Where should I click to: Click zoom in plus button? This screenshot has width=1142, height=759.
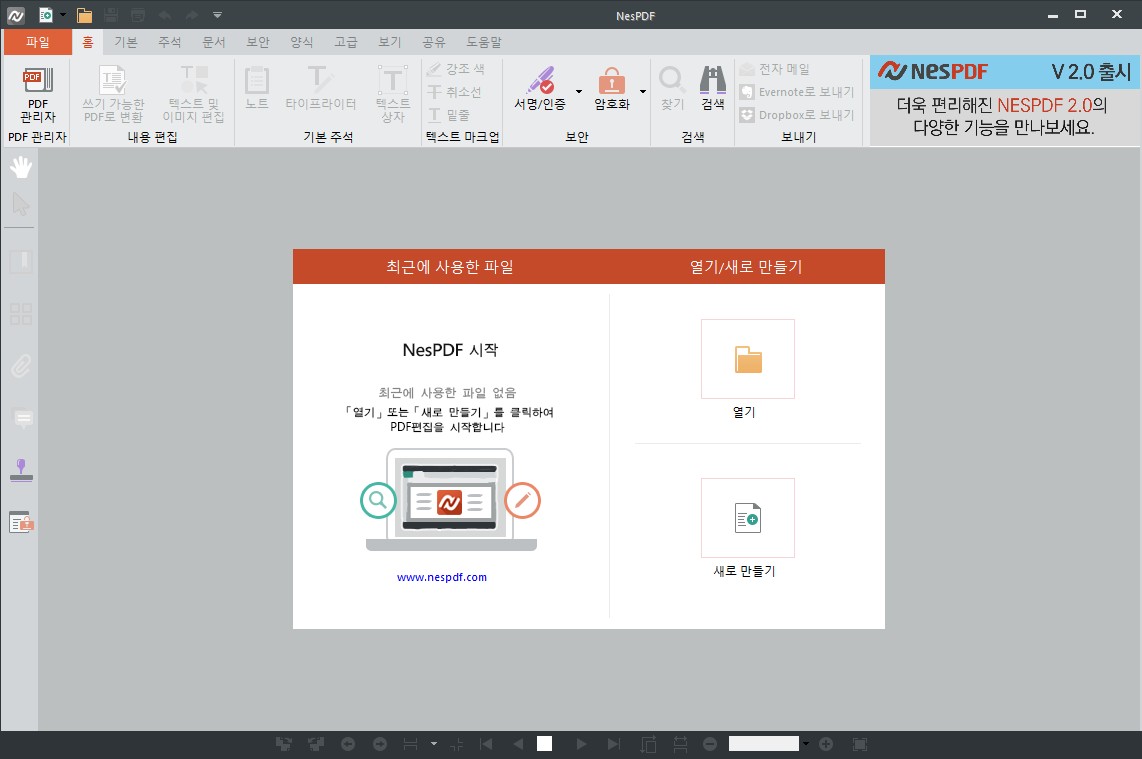[826, 744]
